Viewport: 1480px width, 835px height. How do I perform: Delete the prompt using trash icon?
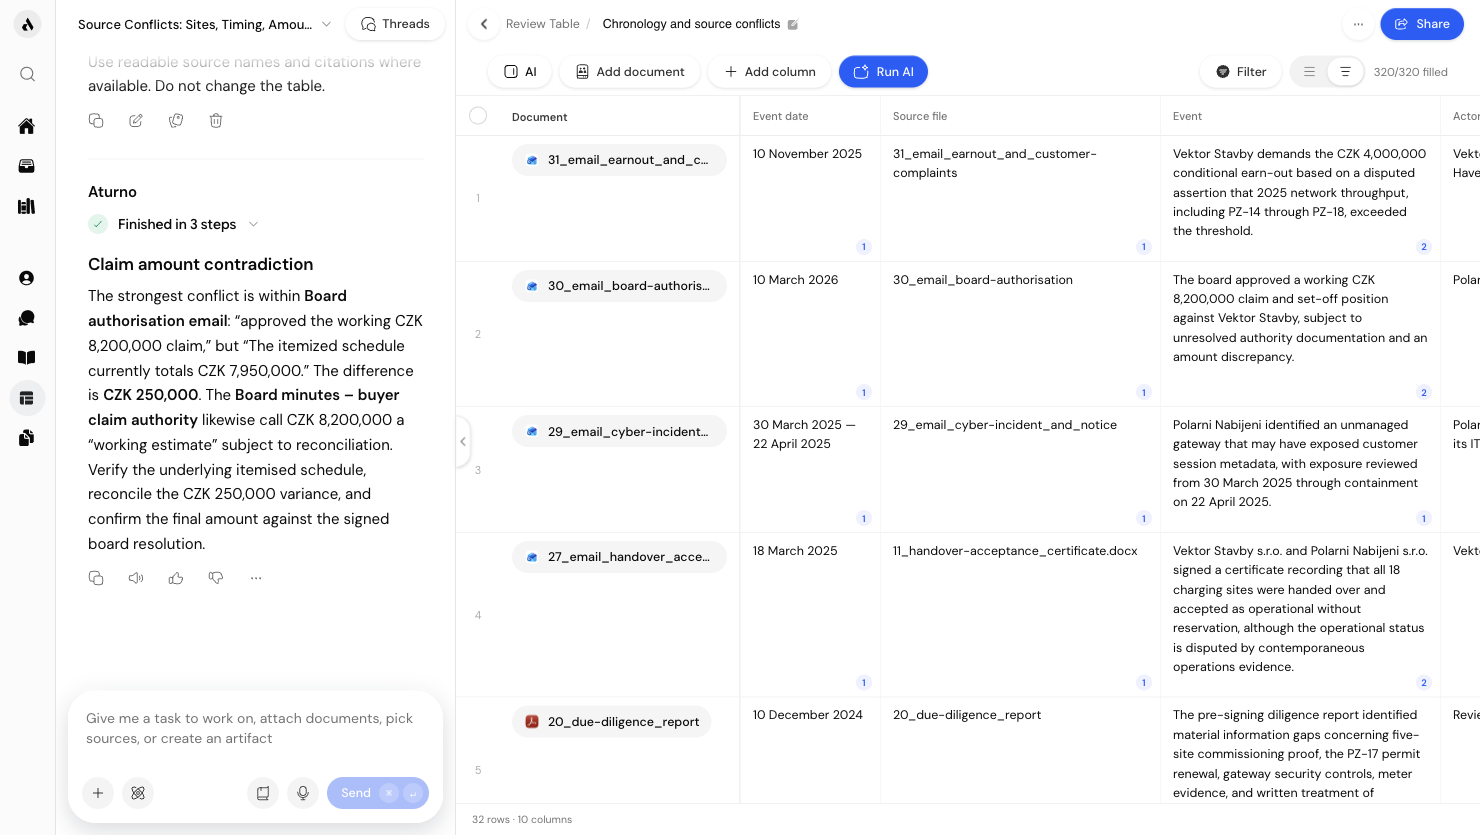point(216,121)
